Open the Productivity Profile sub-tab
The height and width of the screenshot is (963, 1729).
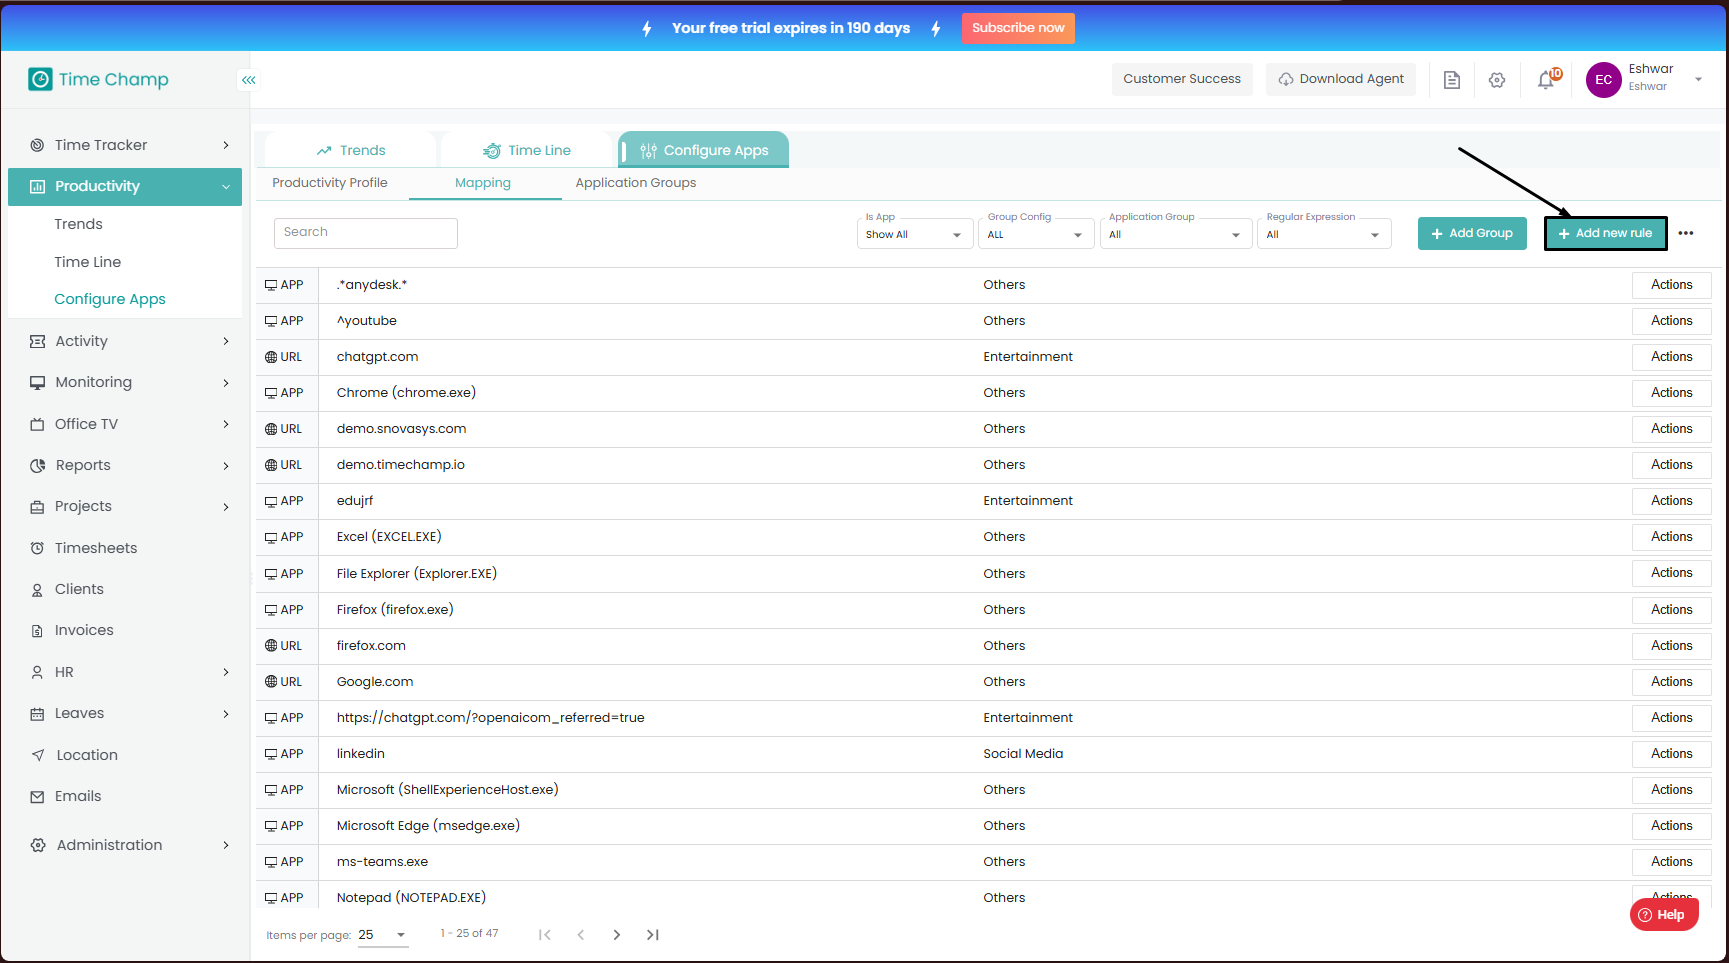[x=330, y=183]
